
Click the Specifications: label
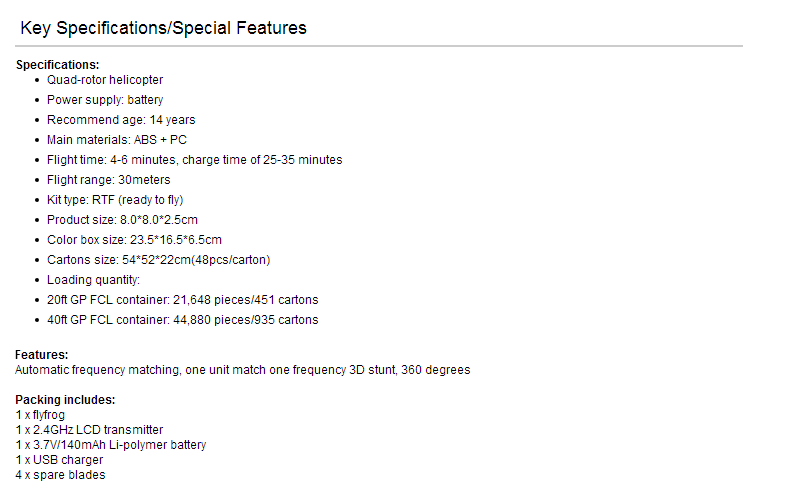57,65
